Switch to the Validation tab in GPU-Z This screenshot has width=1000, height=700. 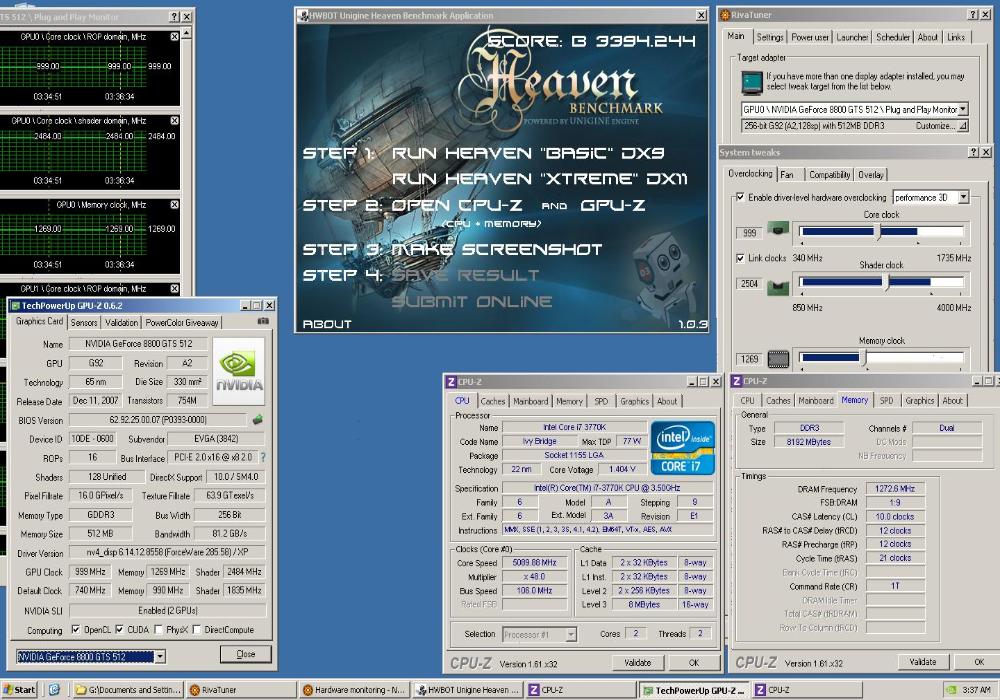(121, 323)
